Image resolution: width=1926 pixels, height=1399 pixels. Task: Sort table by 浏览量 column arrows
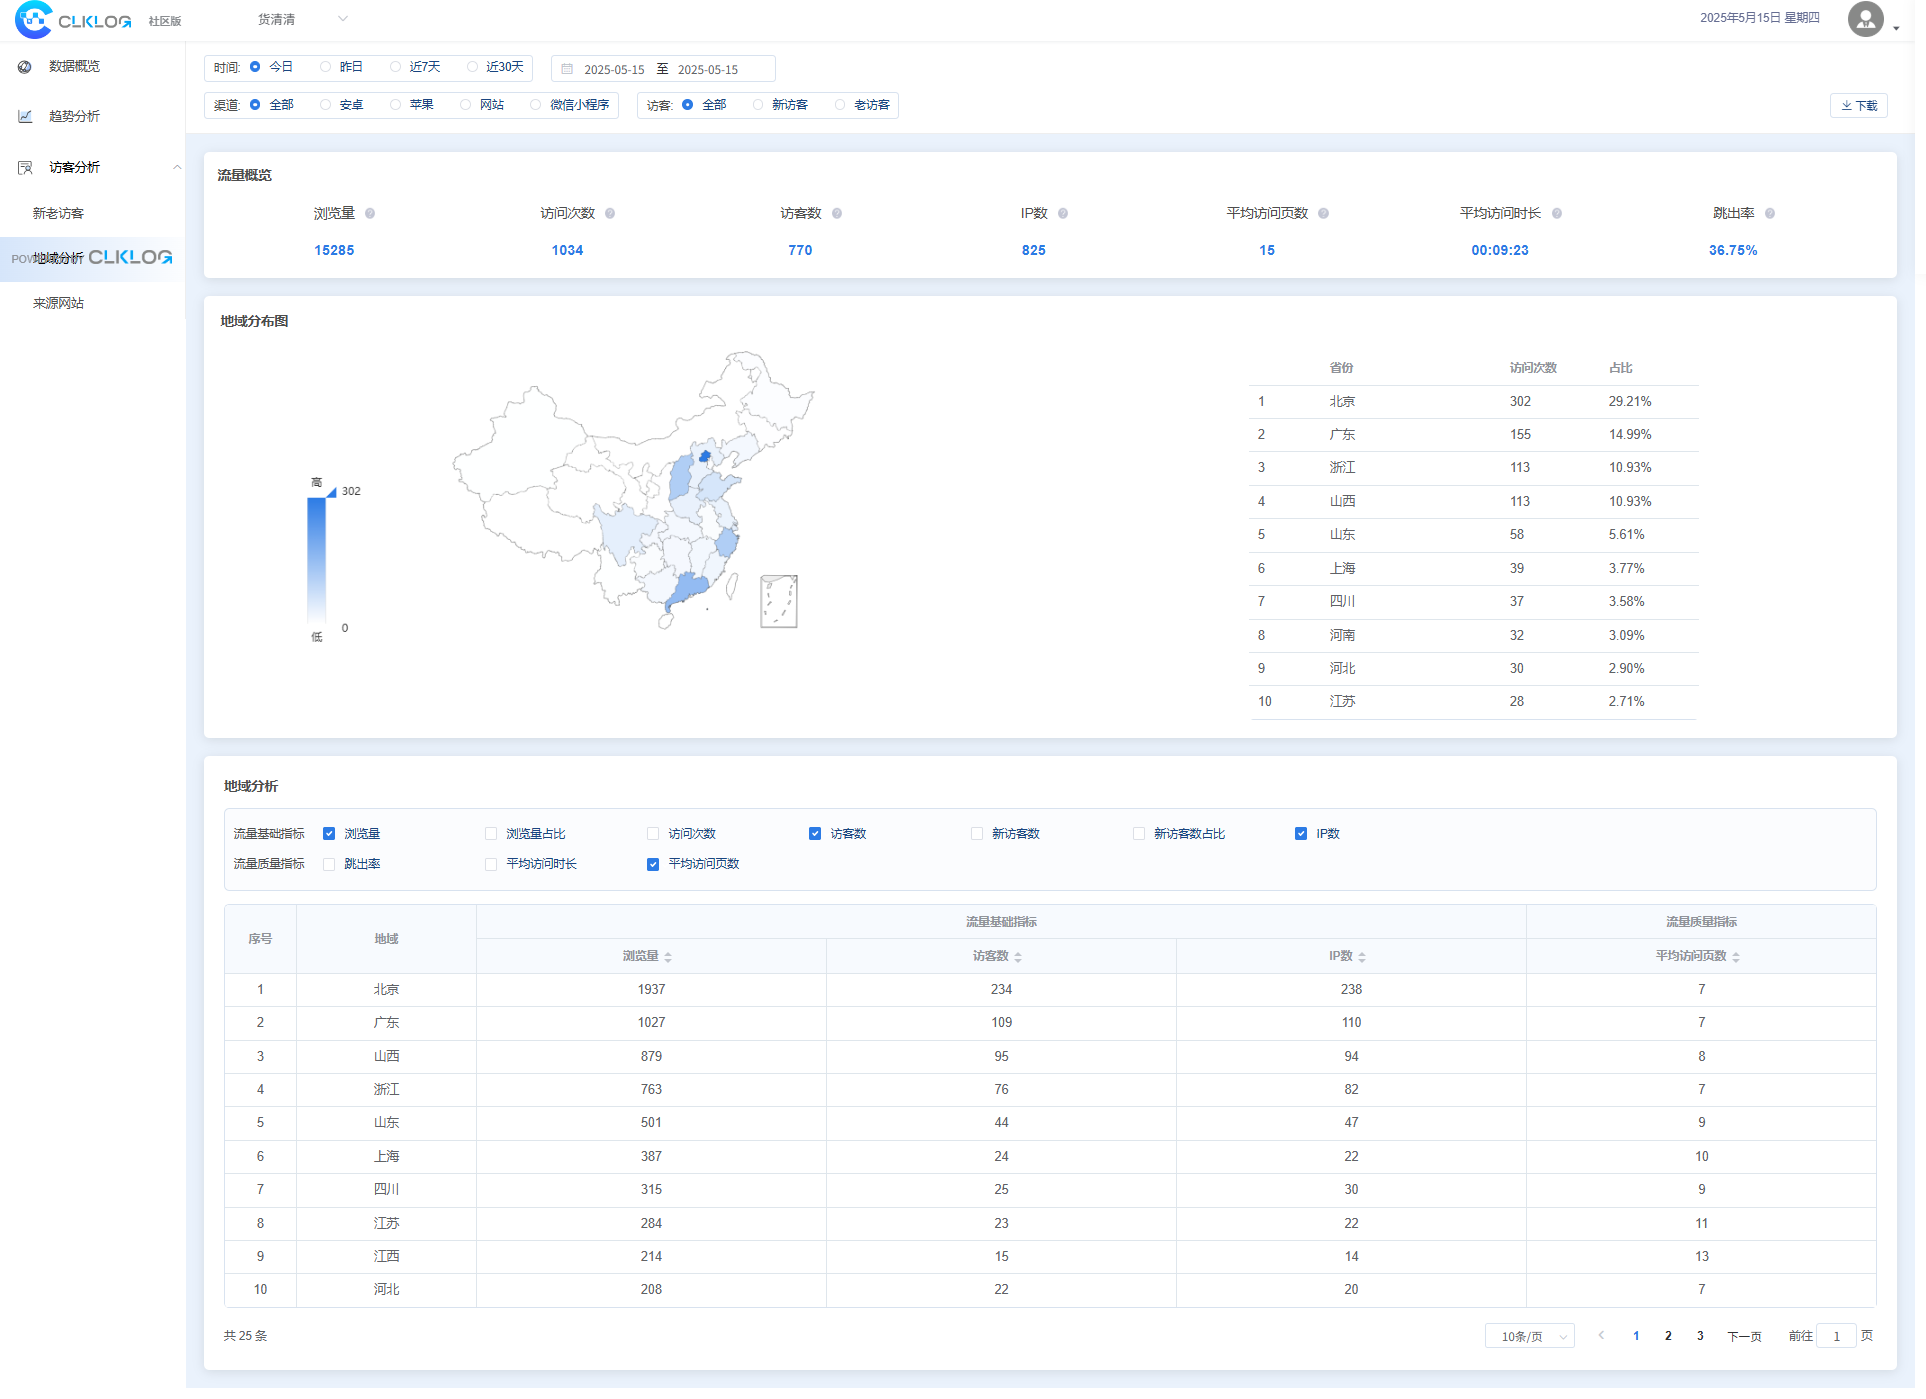[x=668, y=957]
